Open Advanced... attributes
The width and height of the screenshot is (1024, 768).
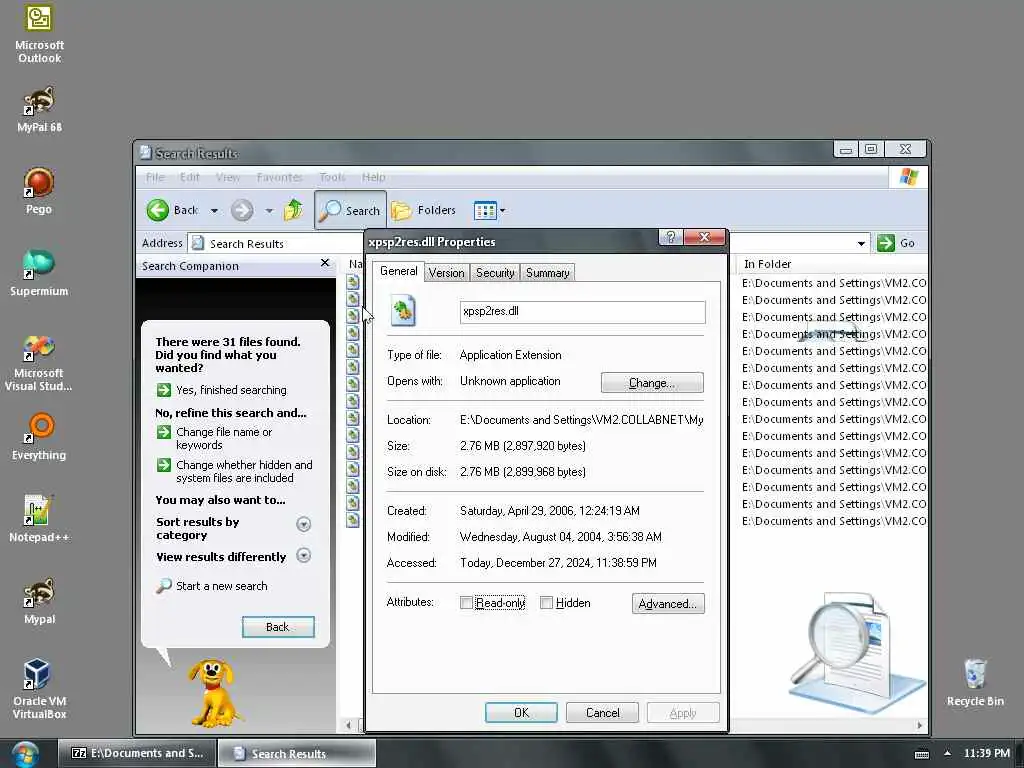tap(668, 603)
